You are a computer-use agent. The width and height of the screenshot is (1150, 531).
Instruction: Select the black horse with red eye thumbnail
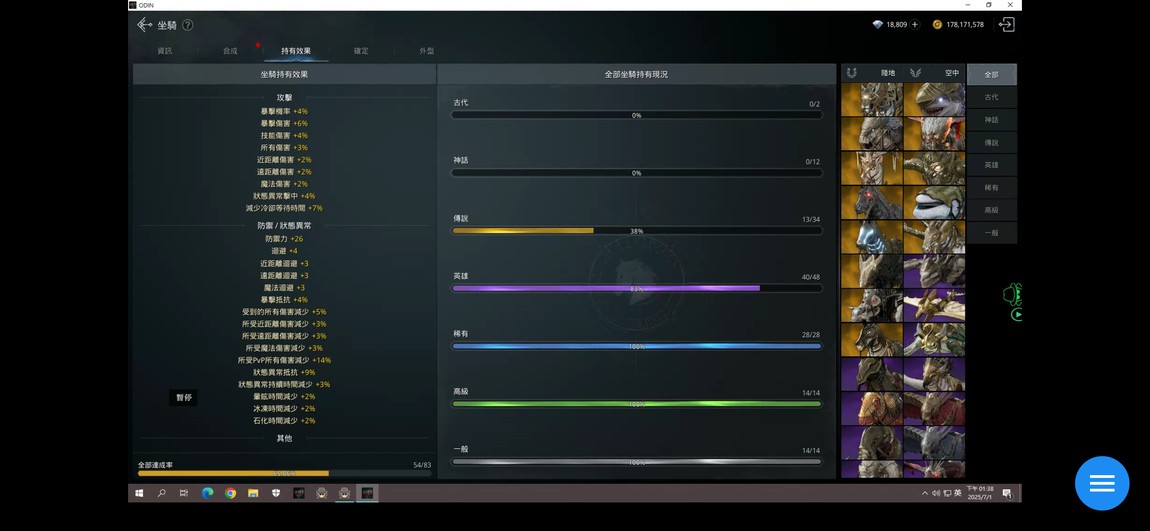[x=872, y=202]
